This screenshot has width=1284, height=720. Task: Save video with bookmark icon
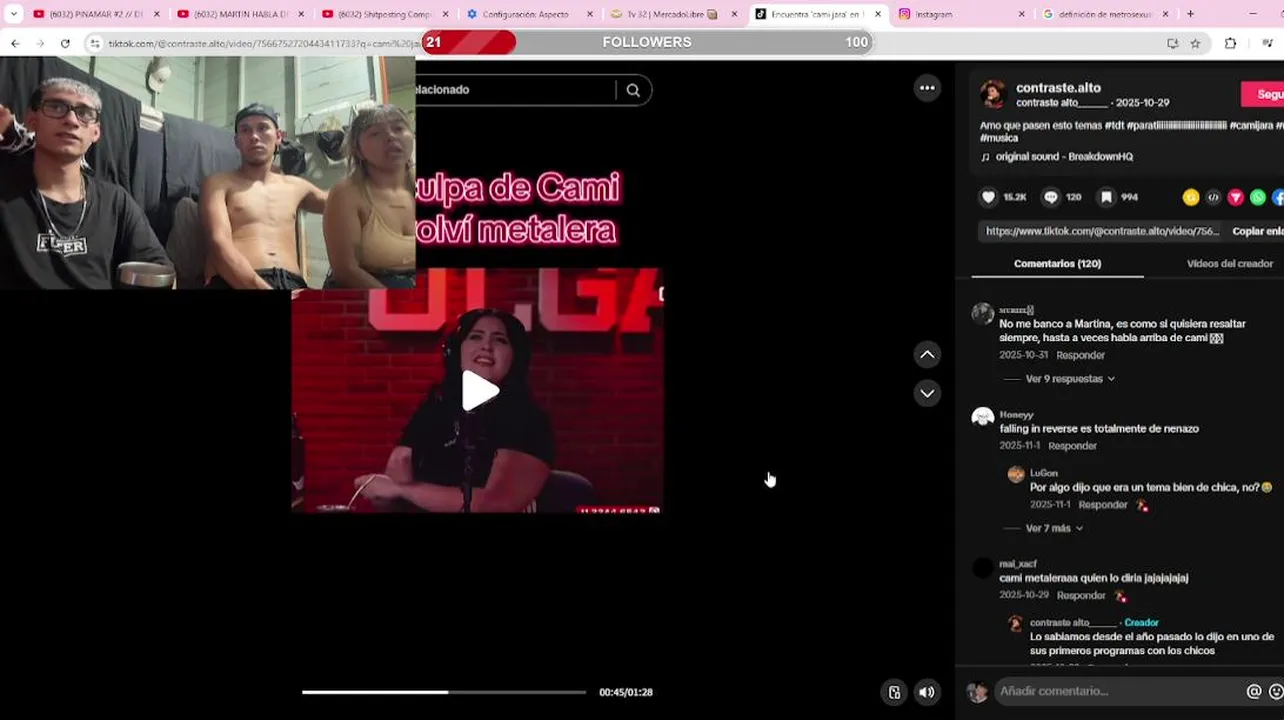point(1106,197)
